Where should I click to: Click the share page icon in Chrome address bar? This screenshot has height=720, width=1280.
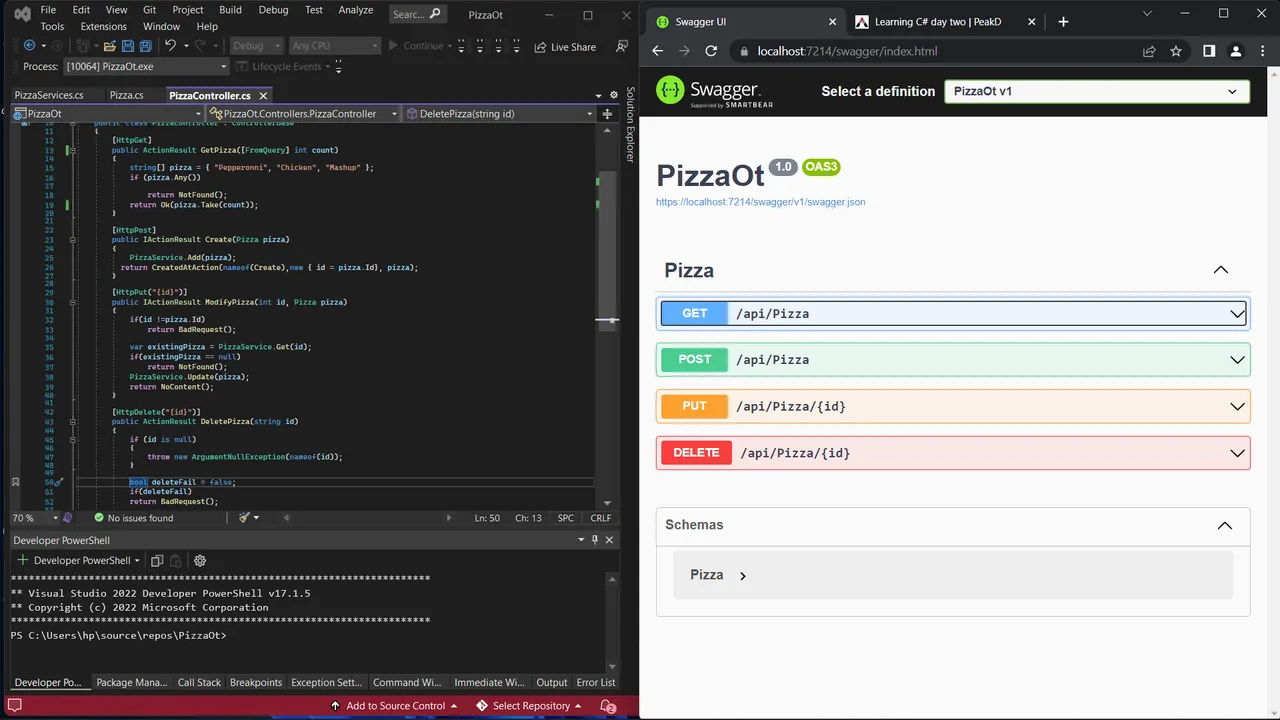tap(1149, 51)
